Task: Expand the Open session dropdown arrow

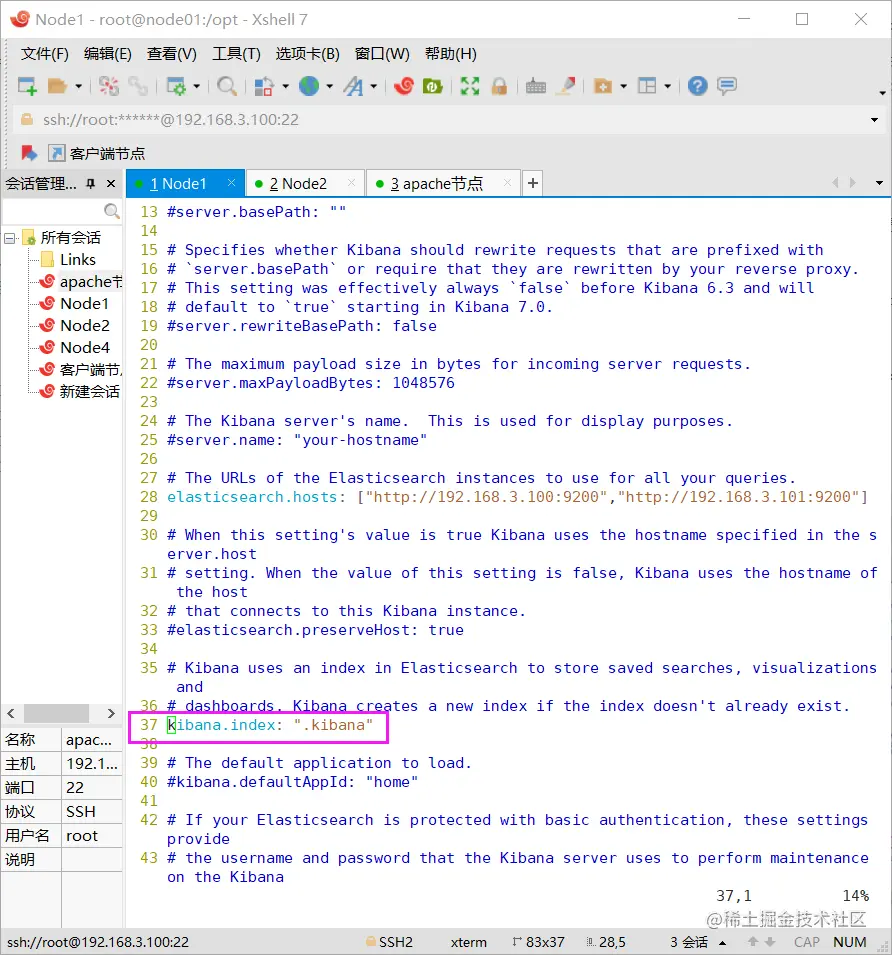Action: 79,86
